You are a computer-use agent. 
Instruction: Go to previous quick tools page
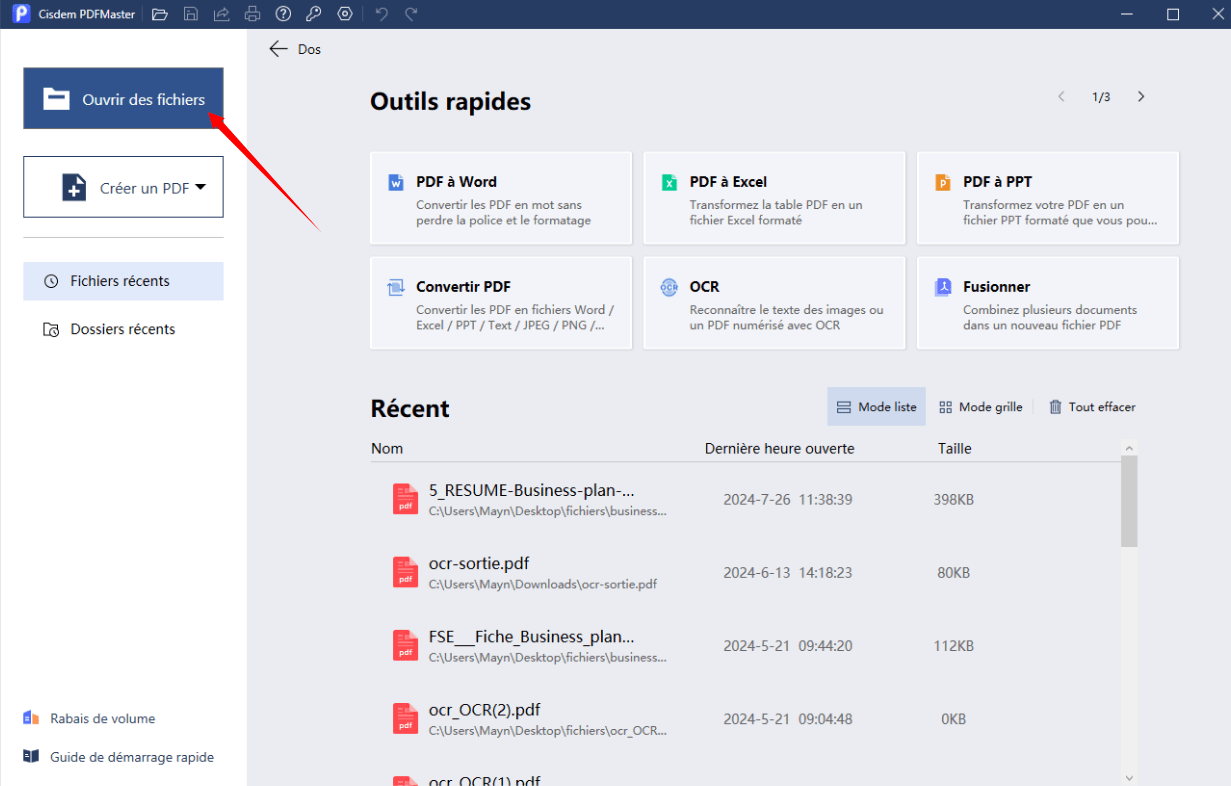[x=1061, y=97]
